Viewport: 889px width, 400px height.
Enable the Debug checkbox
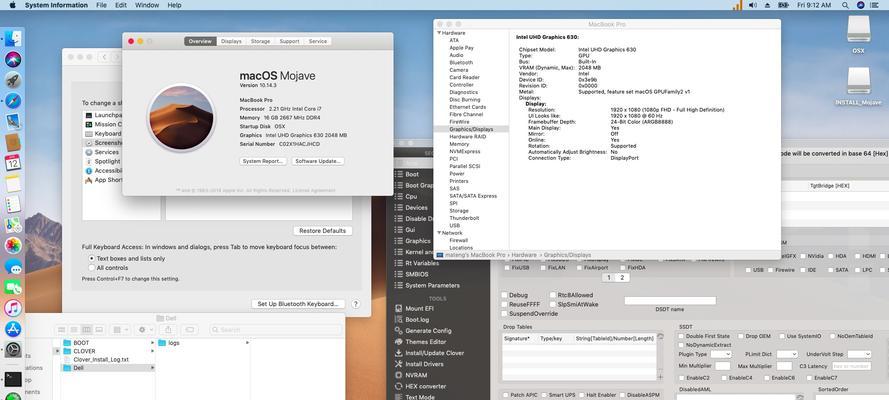505,295
